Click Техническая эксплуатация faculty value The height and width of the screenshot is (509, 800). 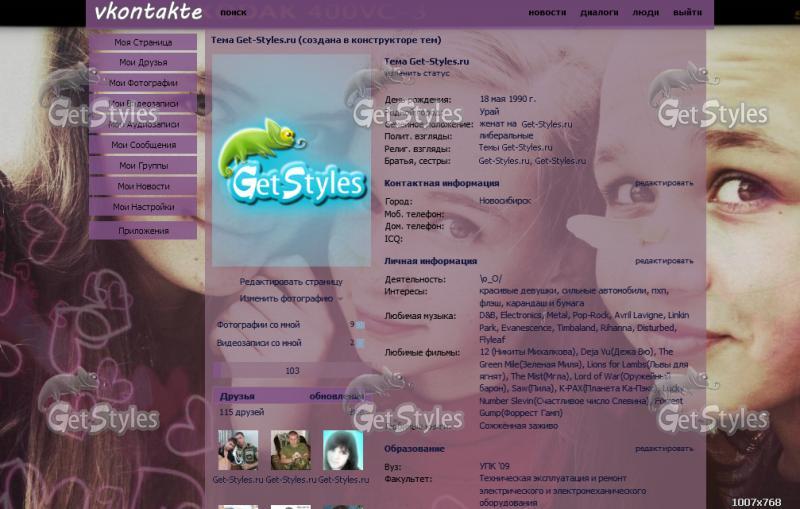pyautogui.click(x=533, y=478)
